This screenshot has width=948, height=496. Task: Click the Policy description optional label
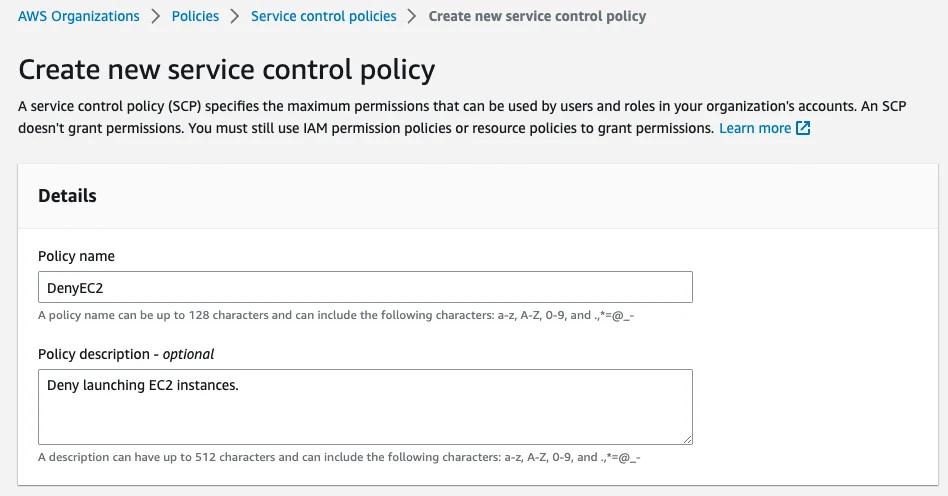click(x=126, y=354)
